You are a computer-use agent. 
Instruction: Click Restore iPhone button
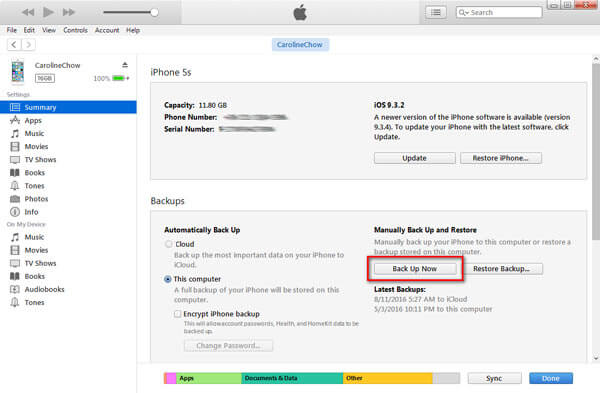click(x=501, y=158)
